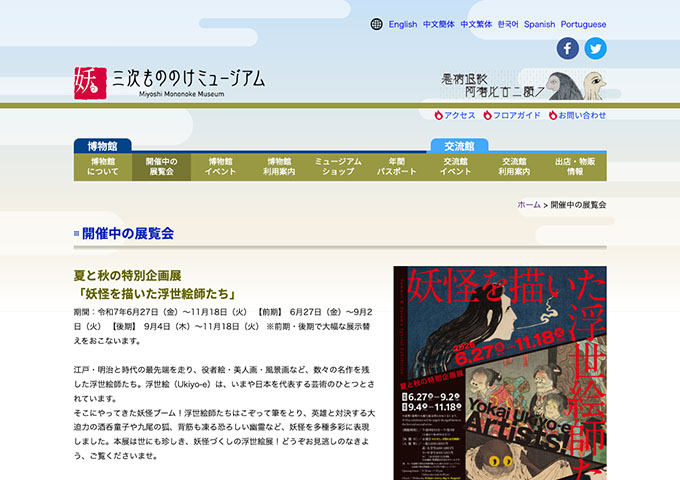The image size is (680, 480).
Task: Switch language to Portuguese
Action: (x=583, y=24)
